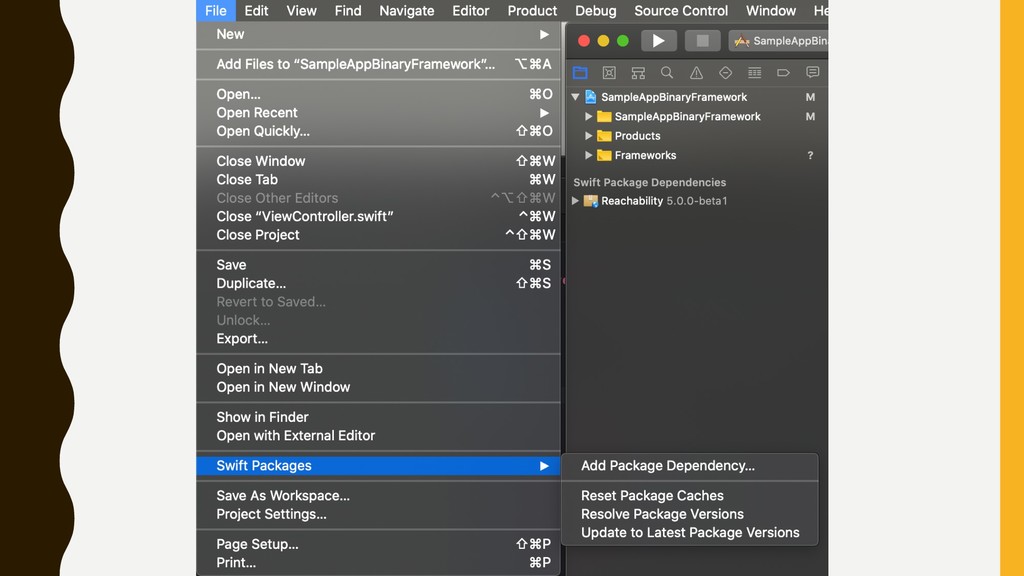1024x576 pixels.
Task: Collapse the SampleAppBinaryFramework project root
Action: pos(575,97)
